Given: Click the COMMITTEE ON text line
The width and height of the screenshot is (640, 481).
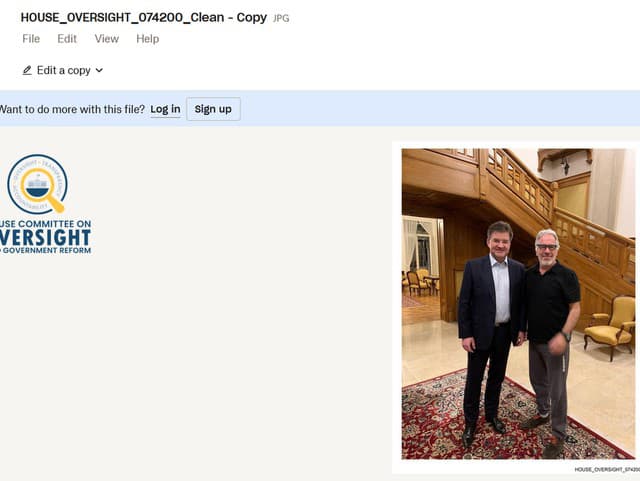Looking at the screenshot, I should coord(55,224).
